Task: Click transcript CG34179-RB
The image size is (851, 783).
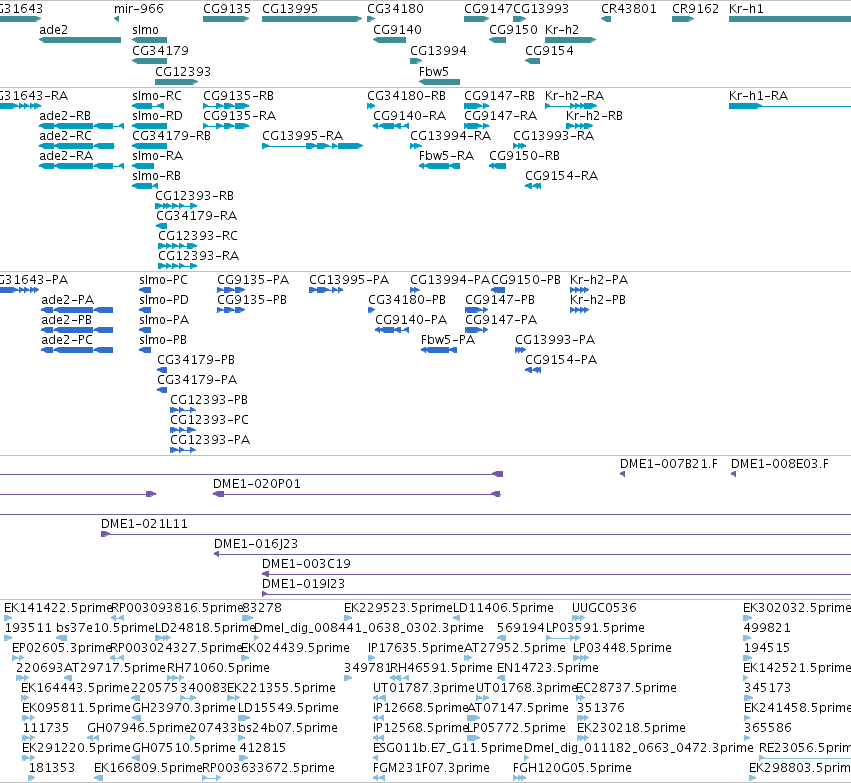Action: coord(171,136)
